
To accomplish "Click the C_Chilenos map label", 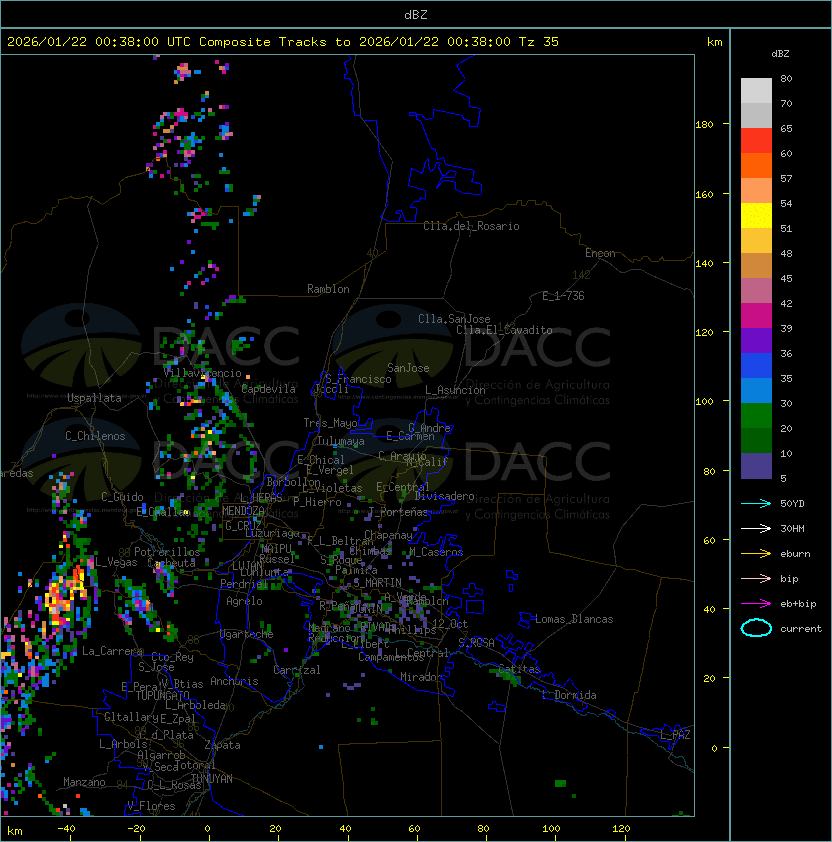I will pos(95,436).
